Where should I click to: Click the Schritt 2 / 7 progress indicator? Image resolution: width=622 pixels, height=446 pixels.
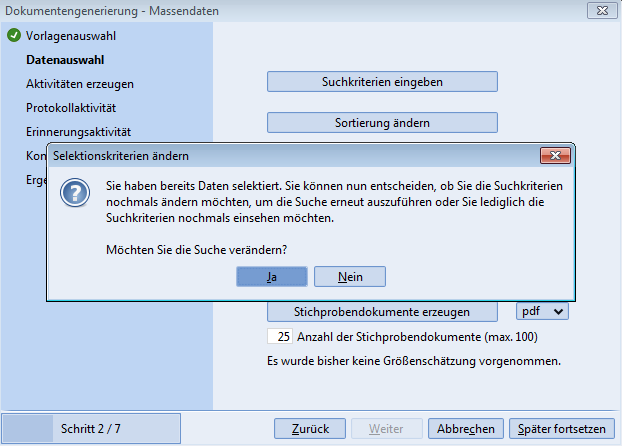point(92,428)
